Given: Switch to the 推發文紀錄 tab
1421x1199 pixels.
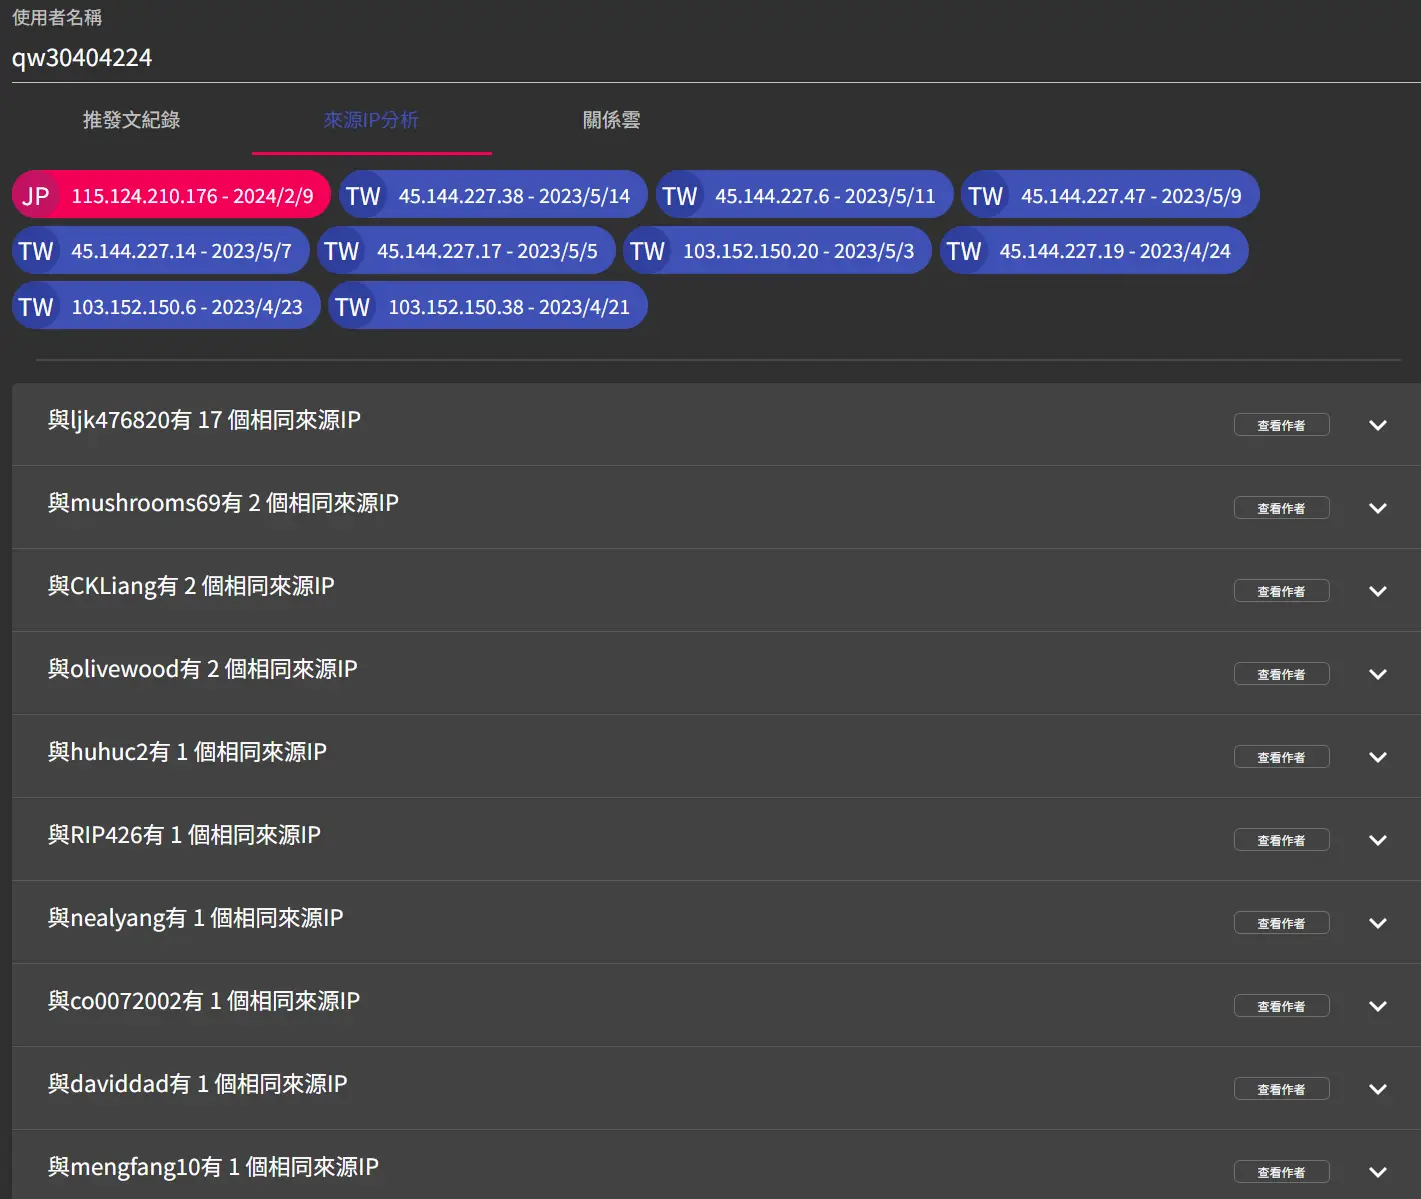Looking at the screenshot, I should click(x=131, y=120).
